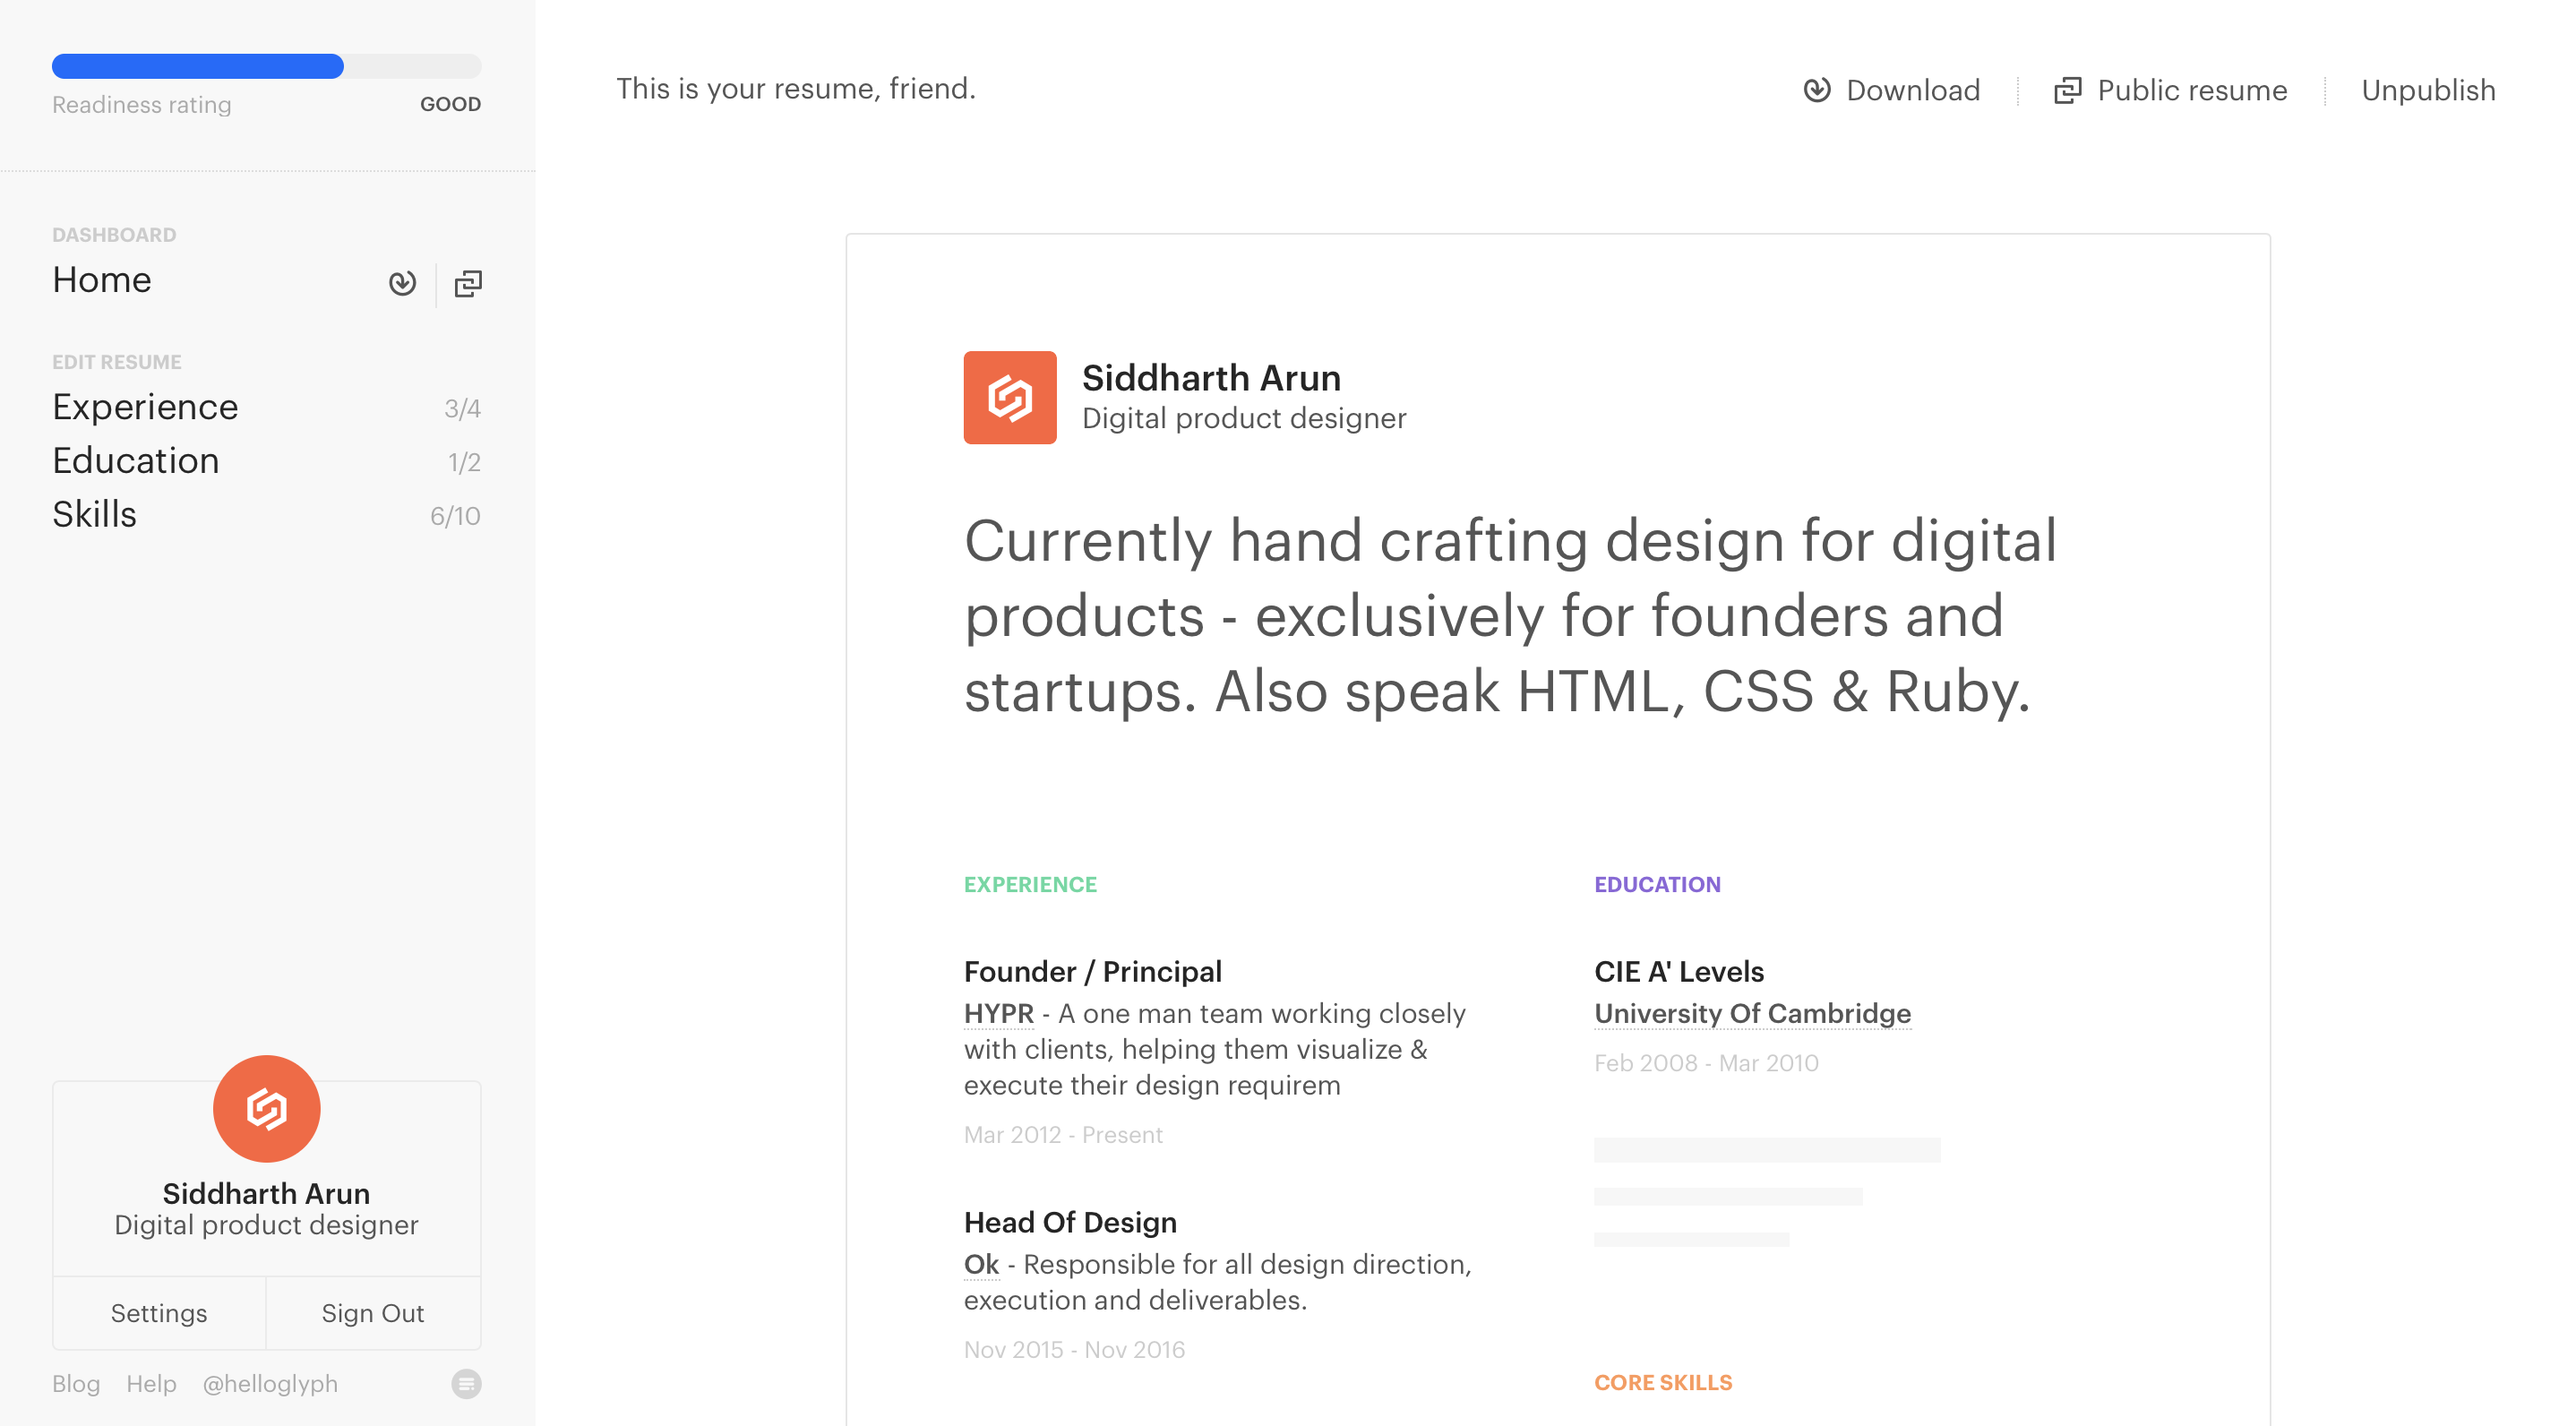The height and width of the screenshot is (1426, 2576).
Task: Click the public resume icon in top bar
Action: [x=2067, y=90]
